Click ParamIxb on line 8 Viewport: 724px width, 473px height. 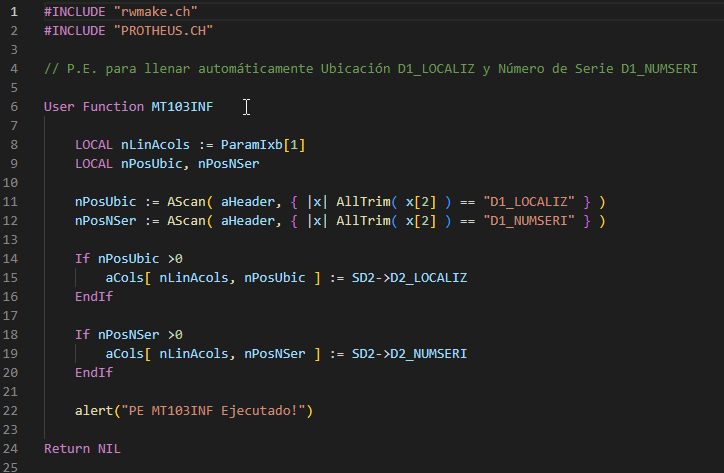tap(252, 145)
